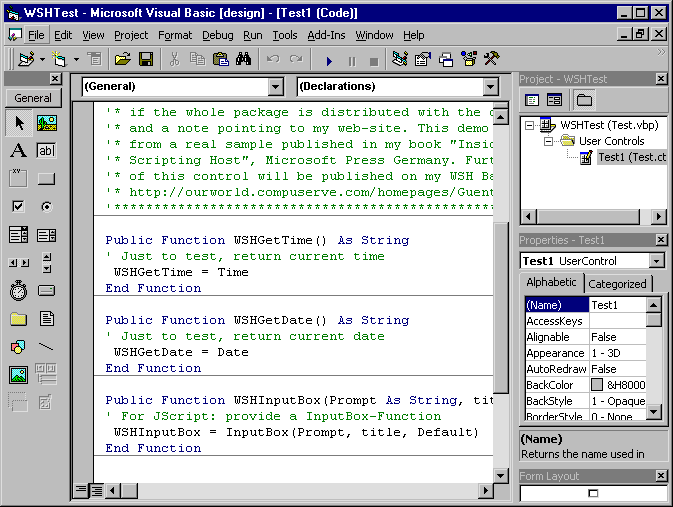
Task: Toggle Folders in the Project explorer
Action: (584, 100)
